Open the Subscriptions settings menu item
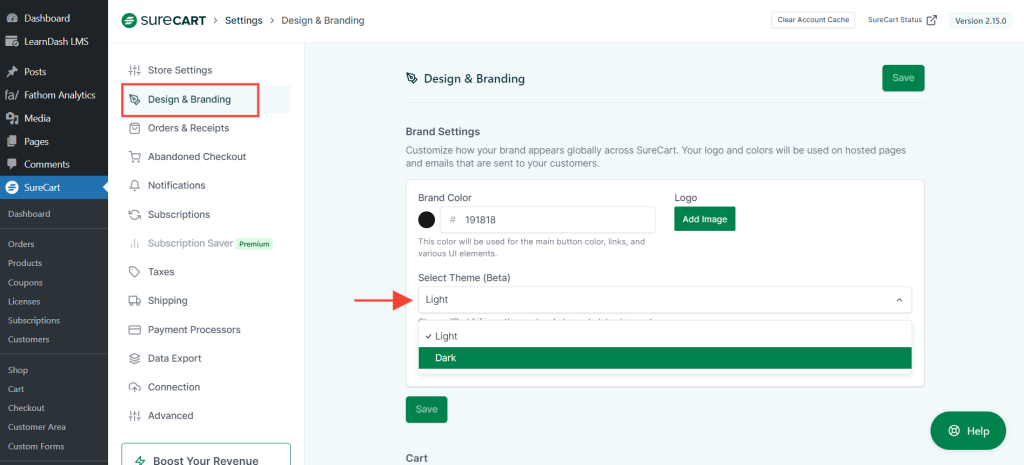1024x465 pixels. click(178, 215)
